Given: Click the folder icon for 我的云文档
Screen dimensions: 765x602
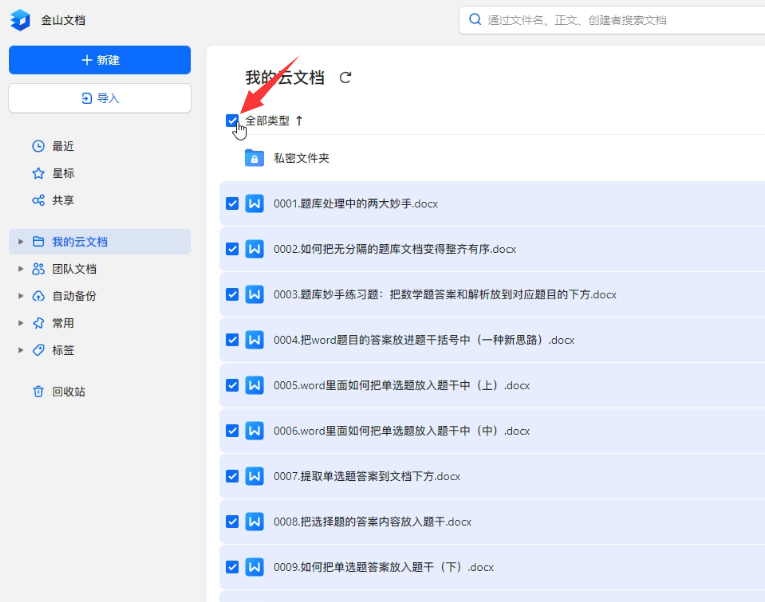Looking at the screenshot, I should click(38, 241).
